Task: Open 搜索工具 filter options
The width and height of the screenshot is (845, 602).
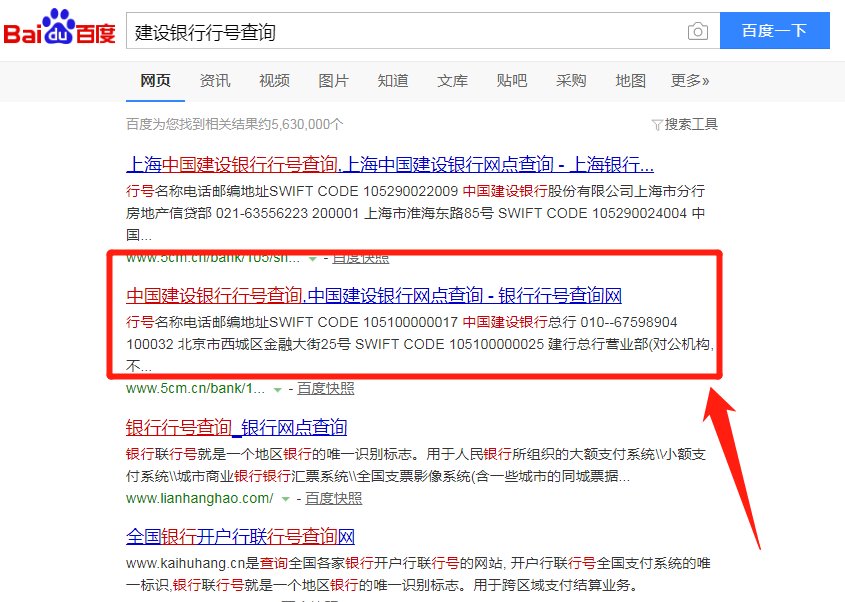Action: coord(685,124)
